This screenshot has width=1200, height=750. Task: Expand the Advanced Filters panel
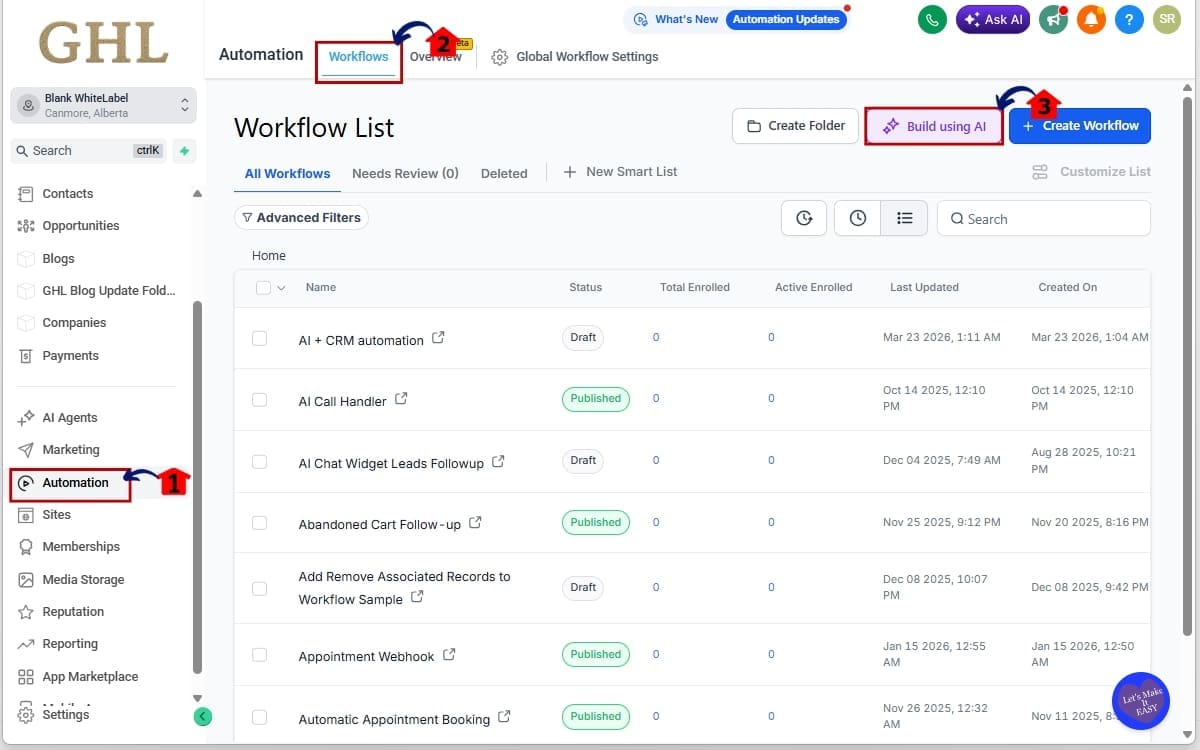coord(301,217)
